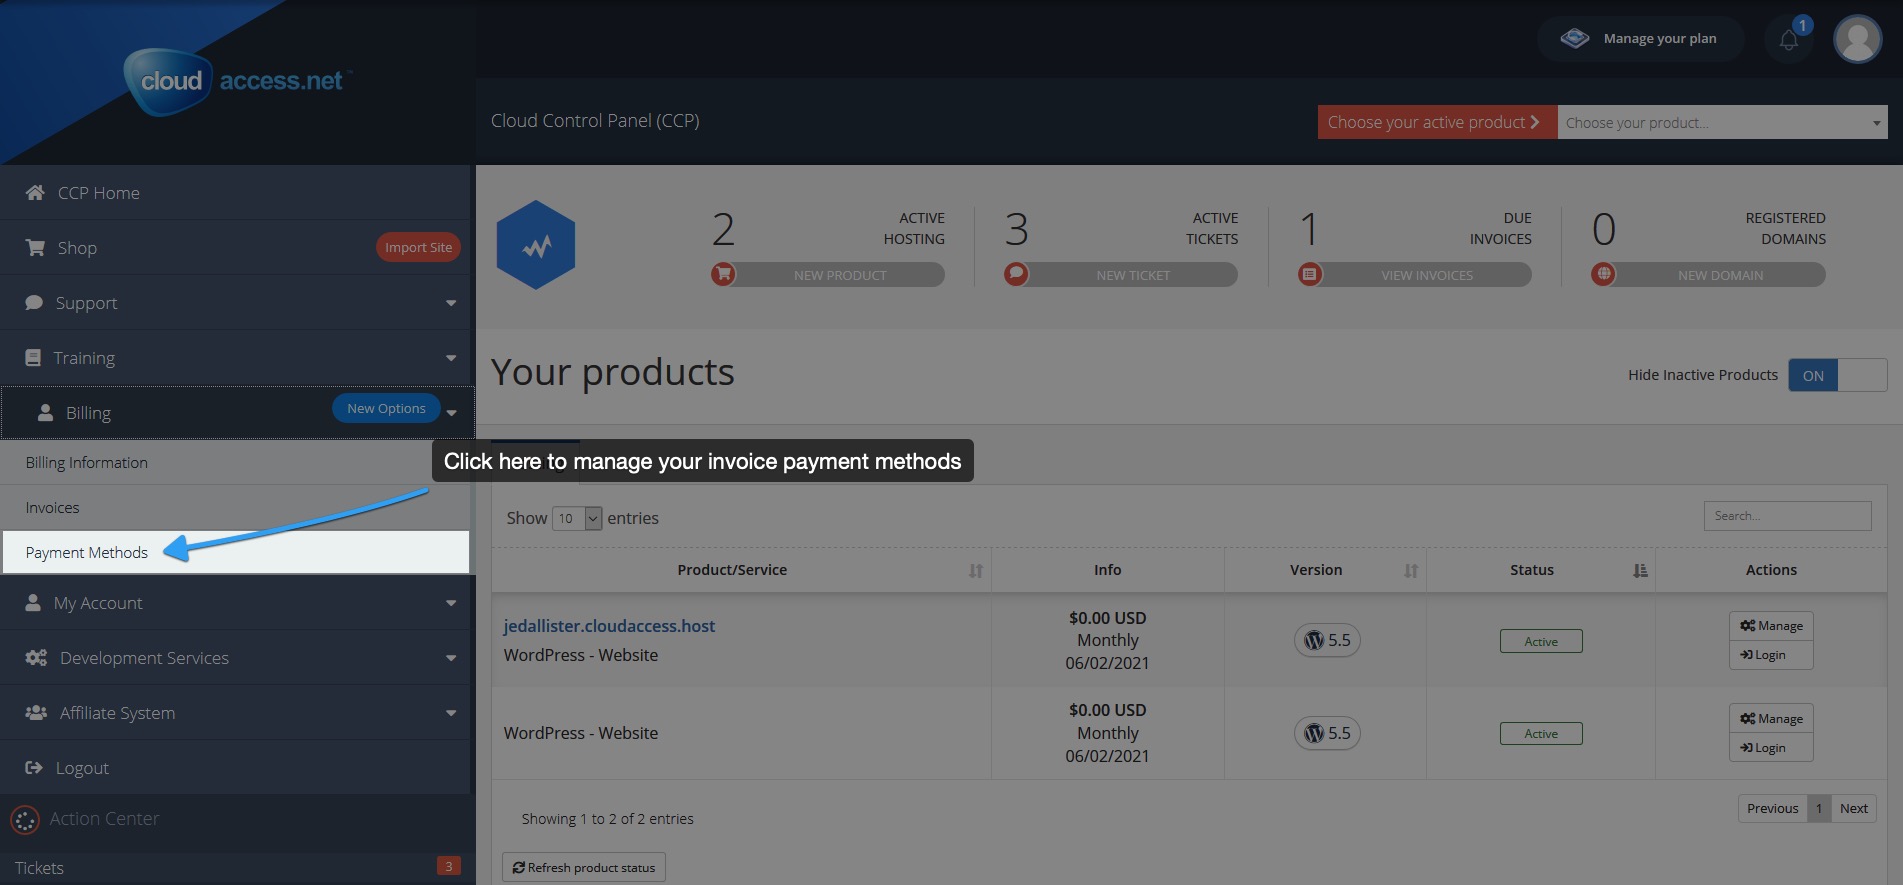Click the Billing person icon

pos(45,412)
